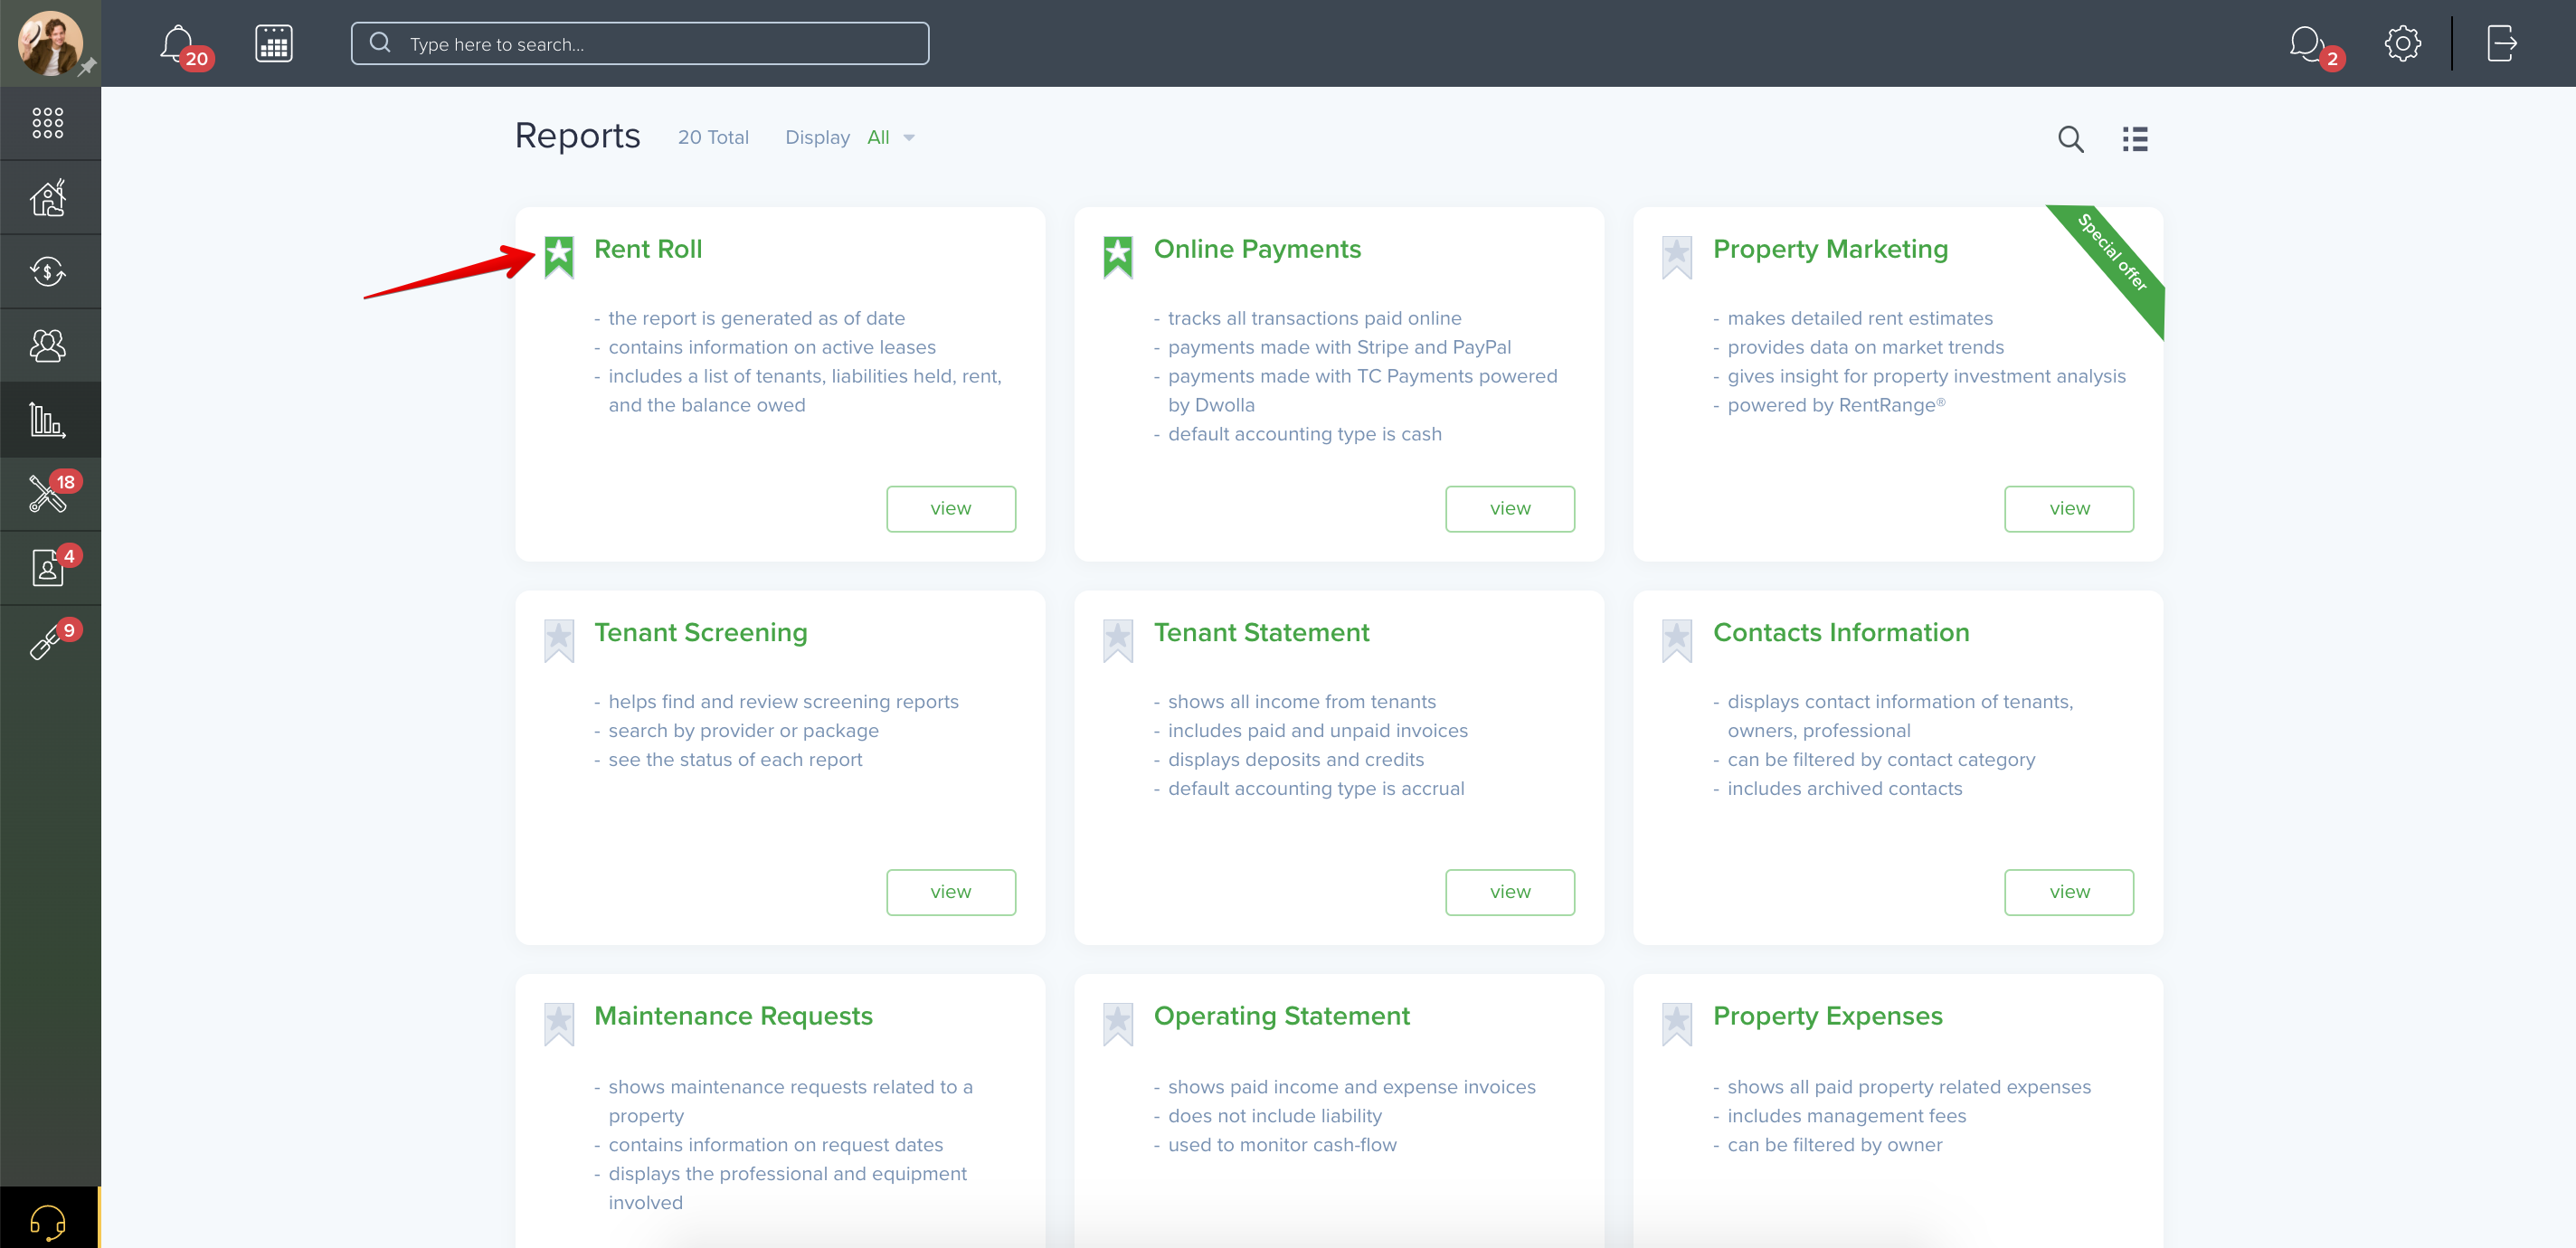Open the applications icon with badge 4
Image resolution: width=2576 pixels, height=1248 pixels.
point(48,567)
